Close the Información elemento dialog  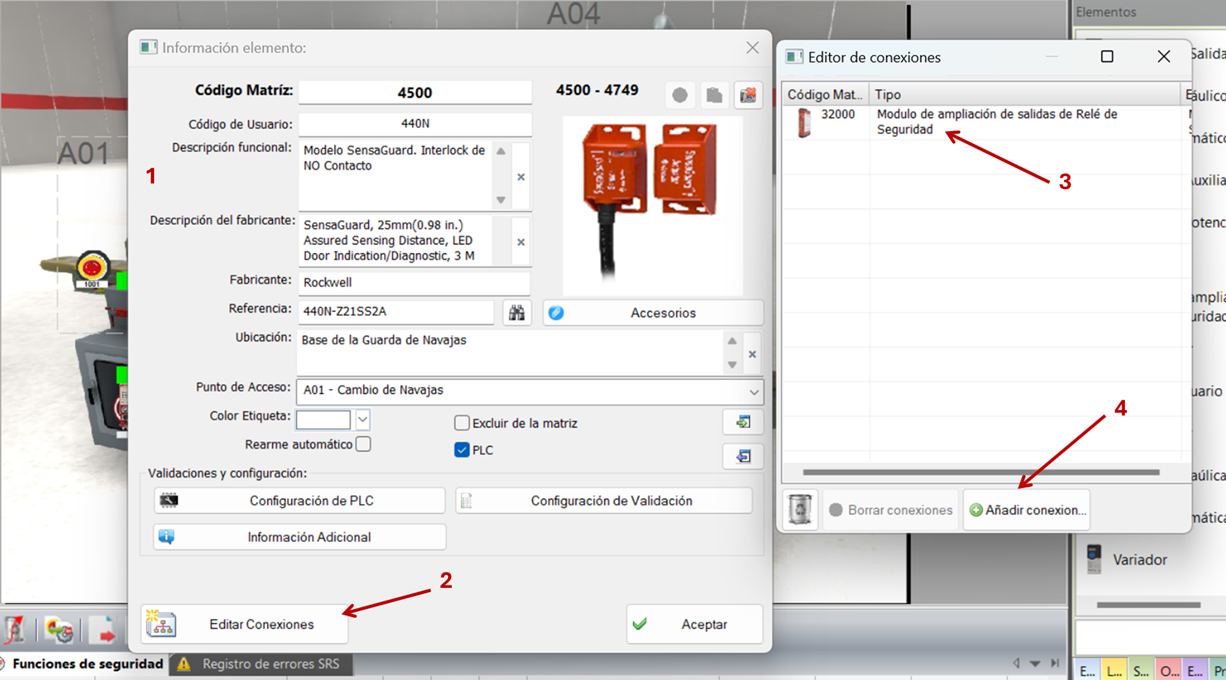753,47
